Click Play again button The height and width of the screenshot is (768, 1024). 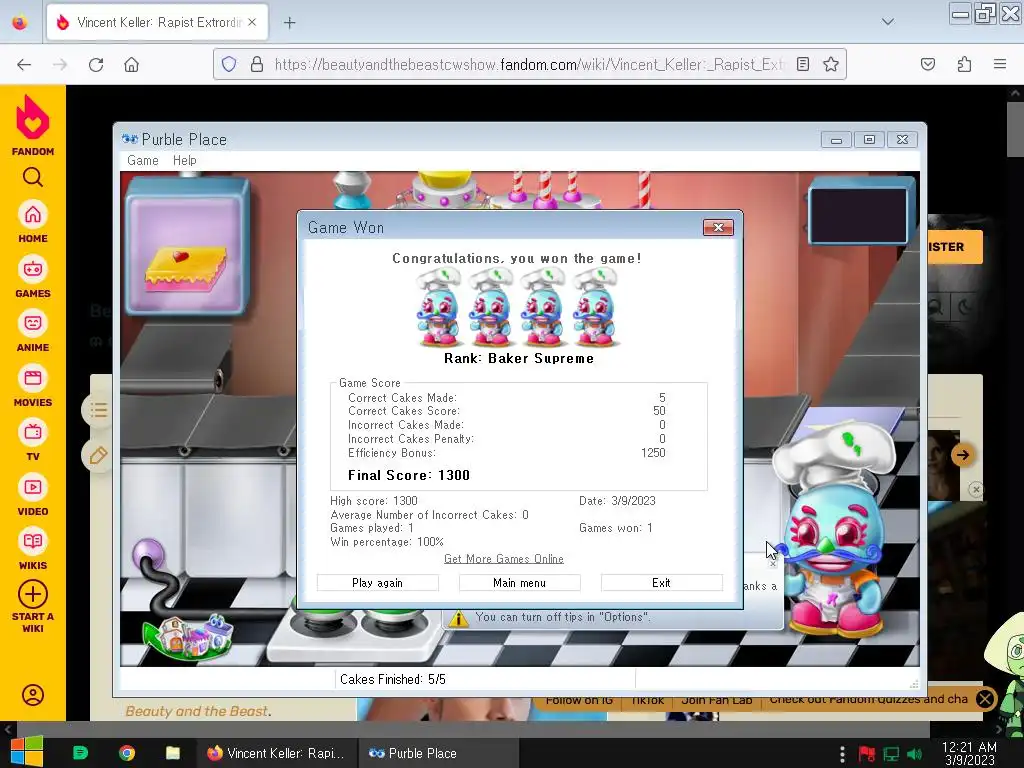point(377,583)
